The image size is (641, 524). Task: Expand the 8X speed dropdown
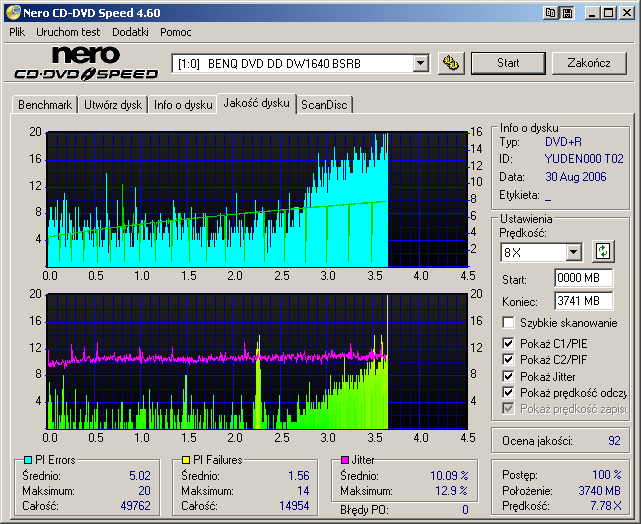tap(574, 252)
